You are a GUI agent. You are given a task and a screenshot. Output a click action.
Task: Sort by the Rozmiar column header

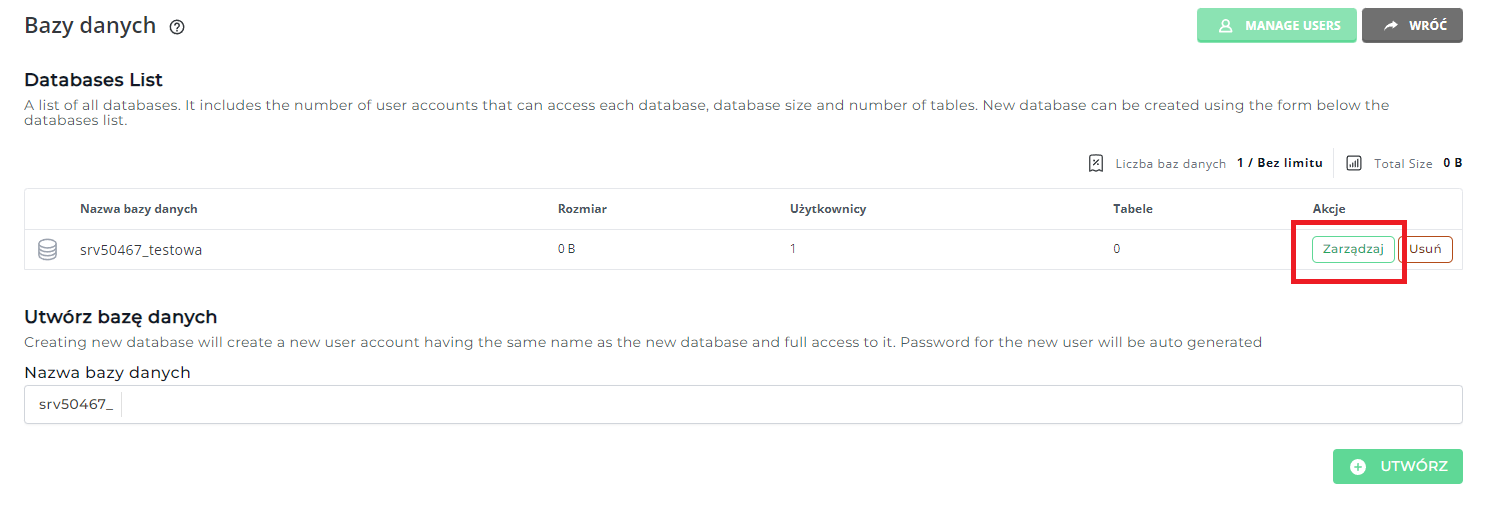point(582,209)
